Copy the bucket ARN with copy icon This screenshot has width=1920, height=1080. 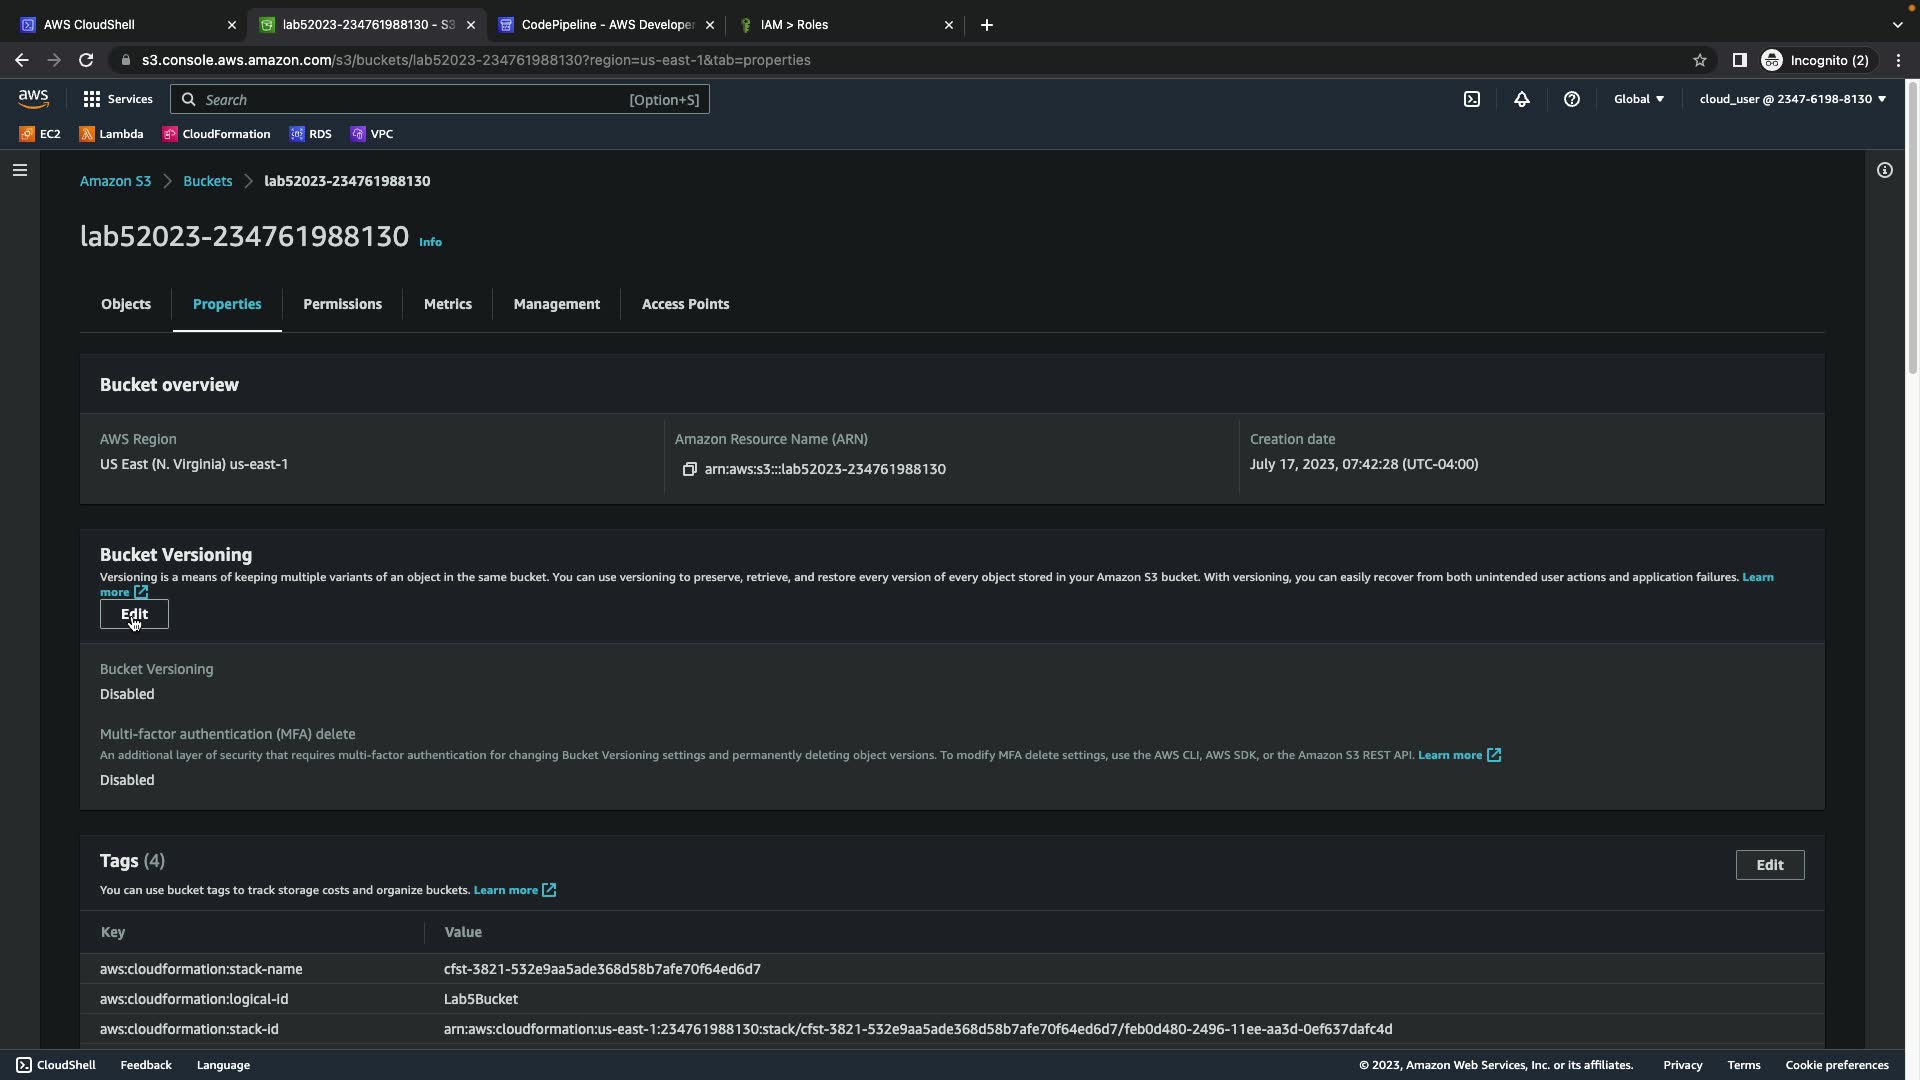(689, 469)
